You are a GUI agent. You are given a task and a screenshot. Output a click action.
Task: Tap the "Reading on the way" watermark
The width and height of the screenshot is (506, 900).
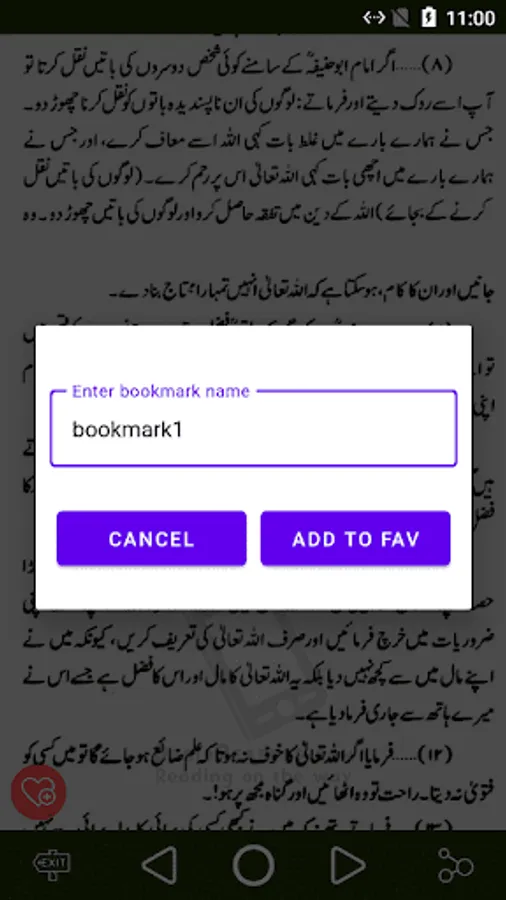coord(253,777)
